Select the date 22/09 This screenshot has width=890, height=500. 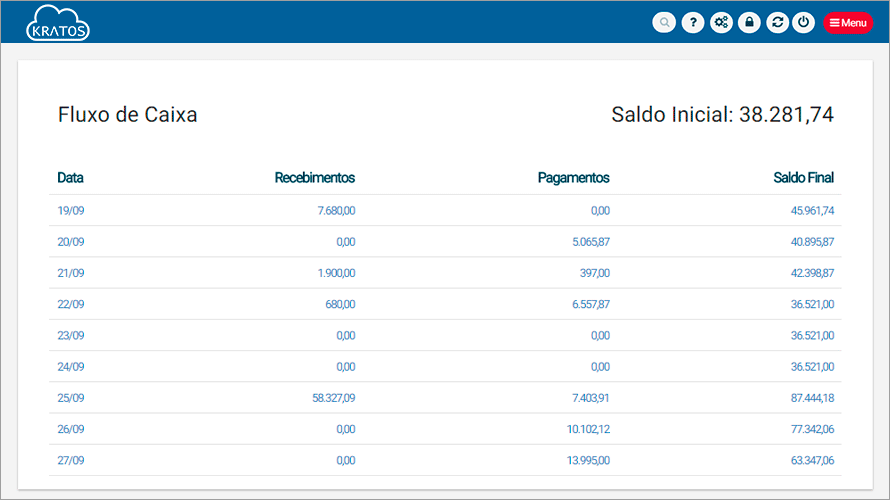coord(71,304)
